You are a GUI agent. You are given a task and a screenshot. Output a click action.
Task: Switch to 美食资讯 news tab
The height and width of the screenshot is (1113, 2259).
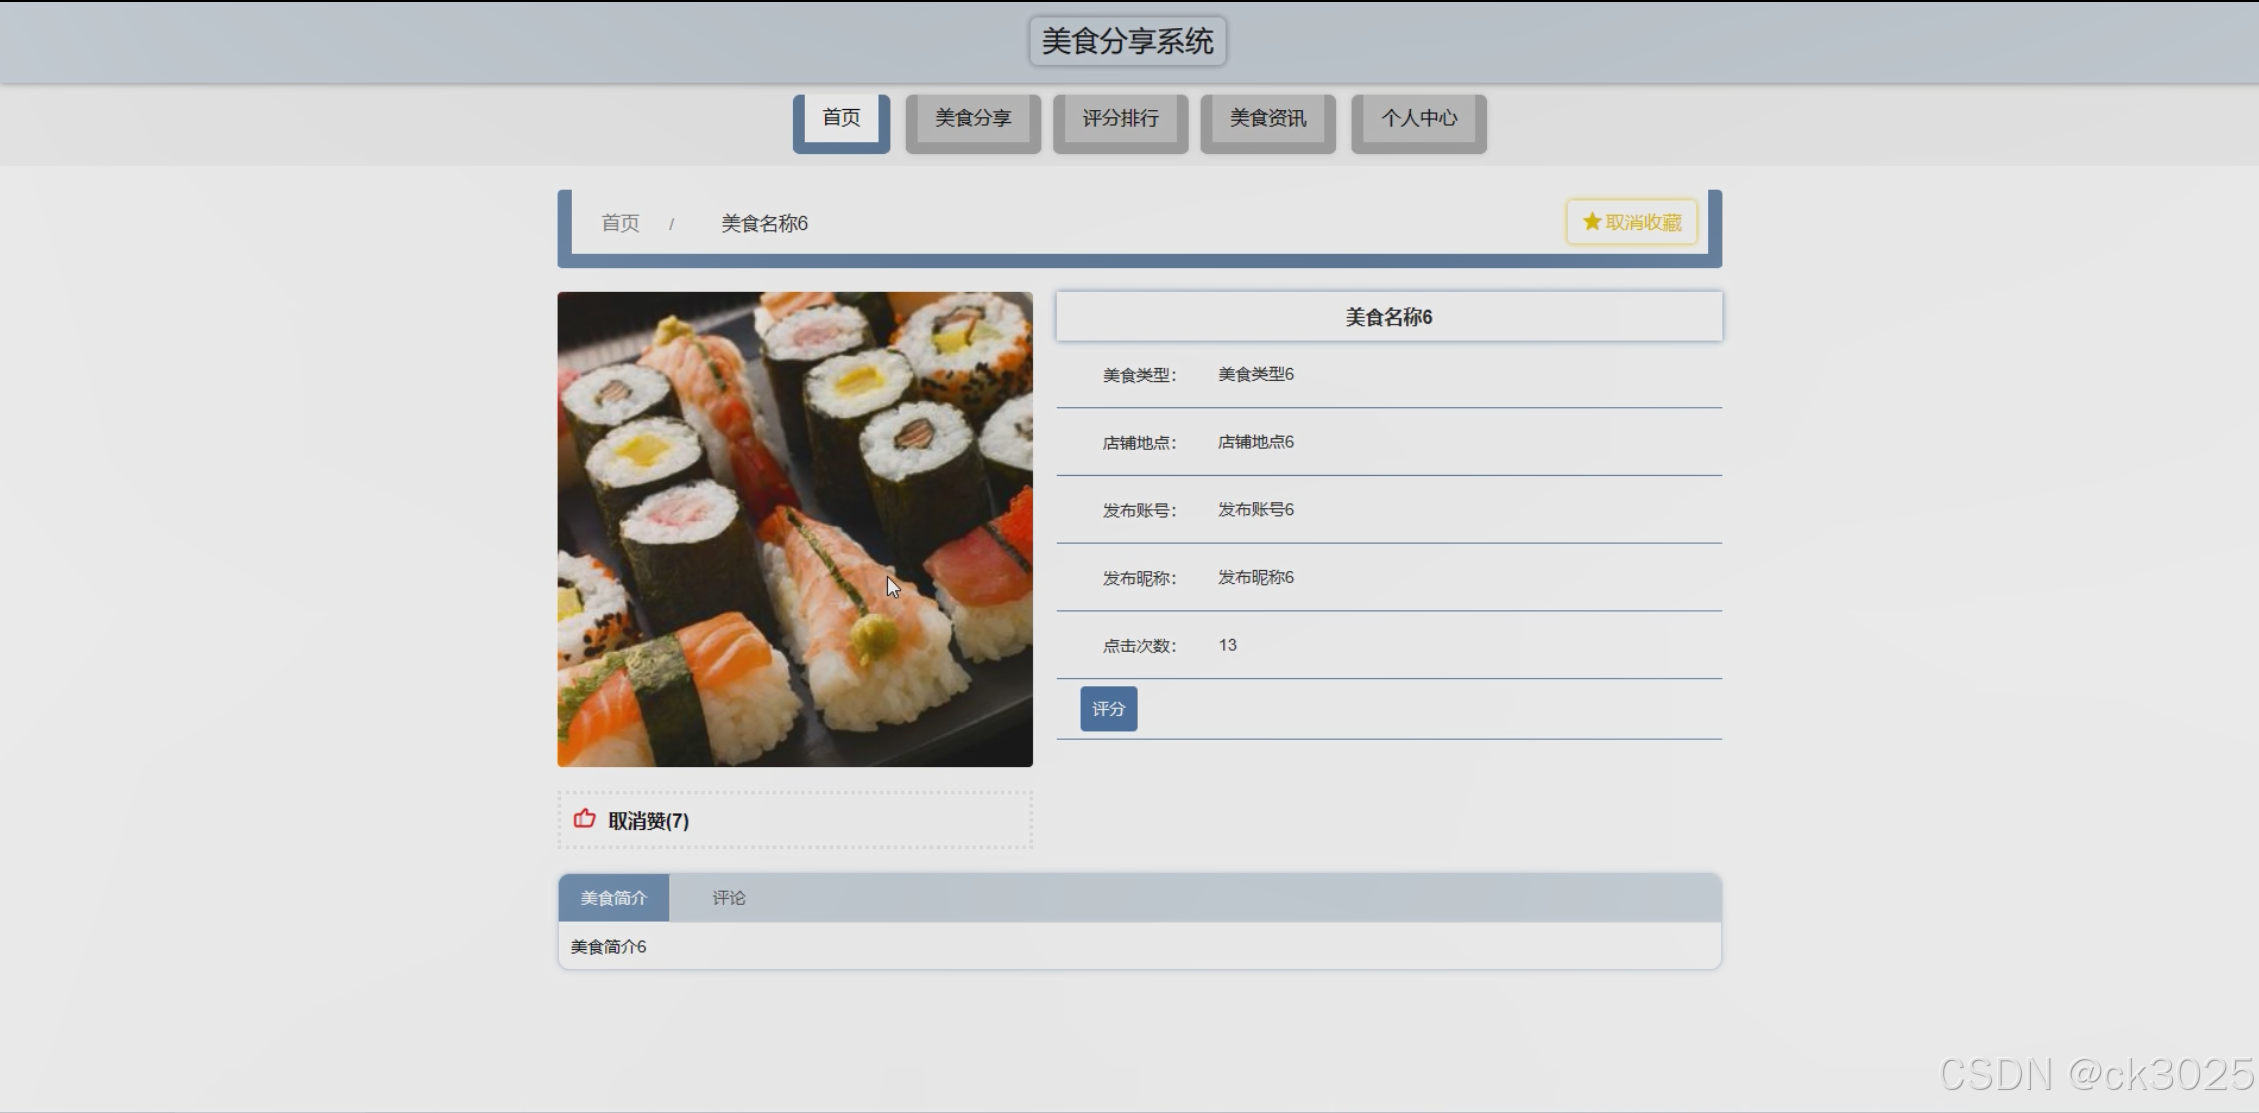click(x=1268, y=118)
